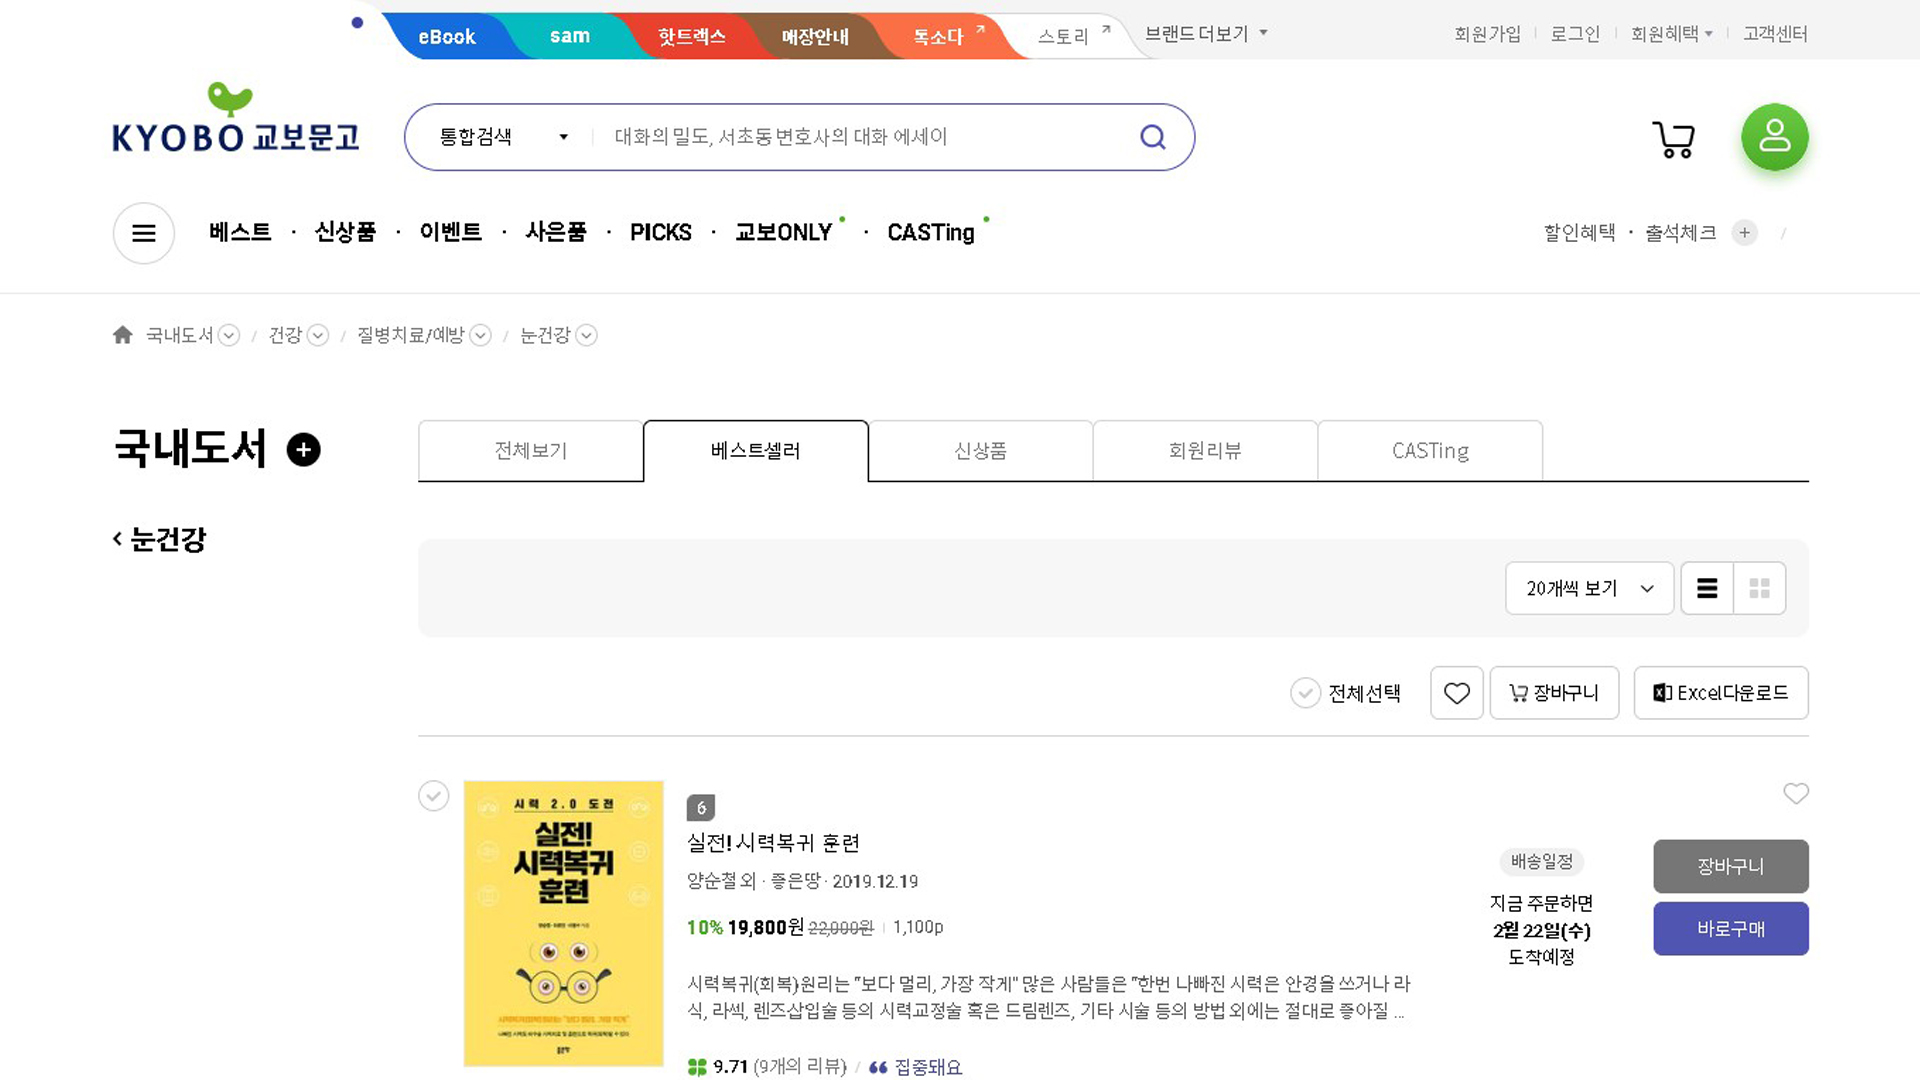Switch to the 신상품 tab
Screen dimensions: 1920x1080
pyautogui.click(x=980, y=451)
